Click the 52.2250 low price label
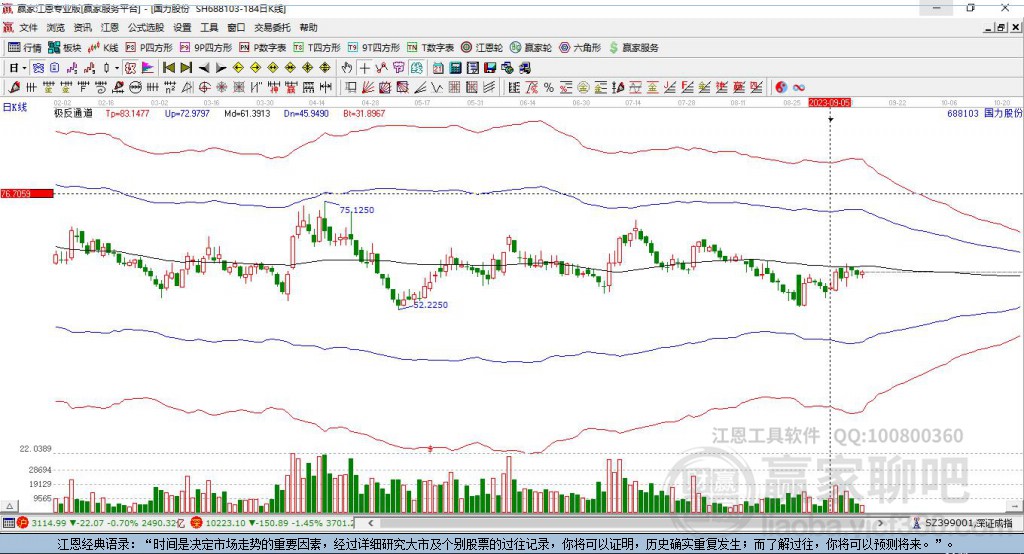 430,304
